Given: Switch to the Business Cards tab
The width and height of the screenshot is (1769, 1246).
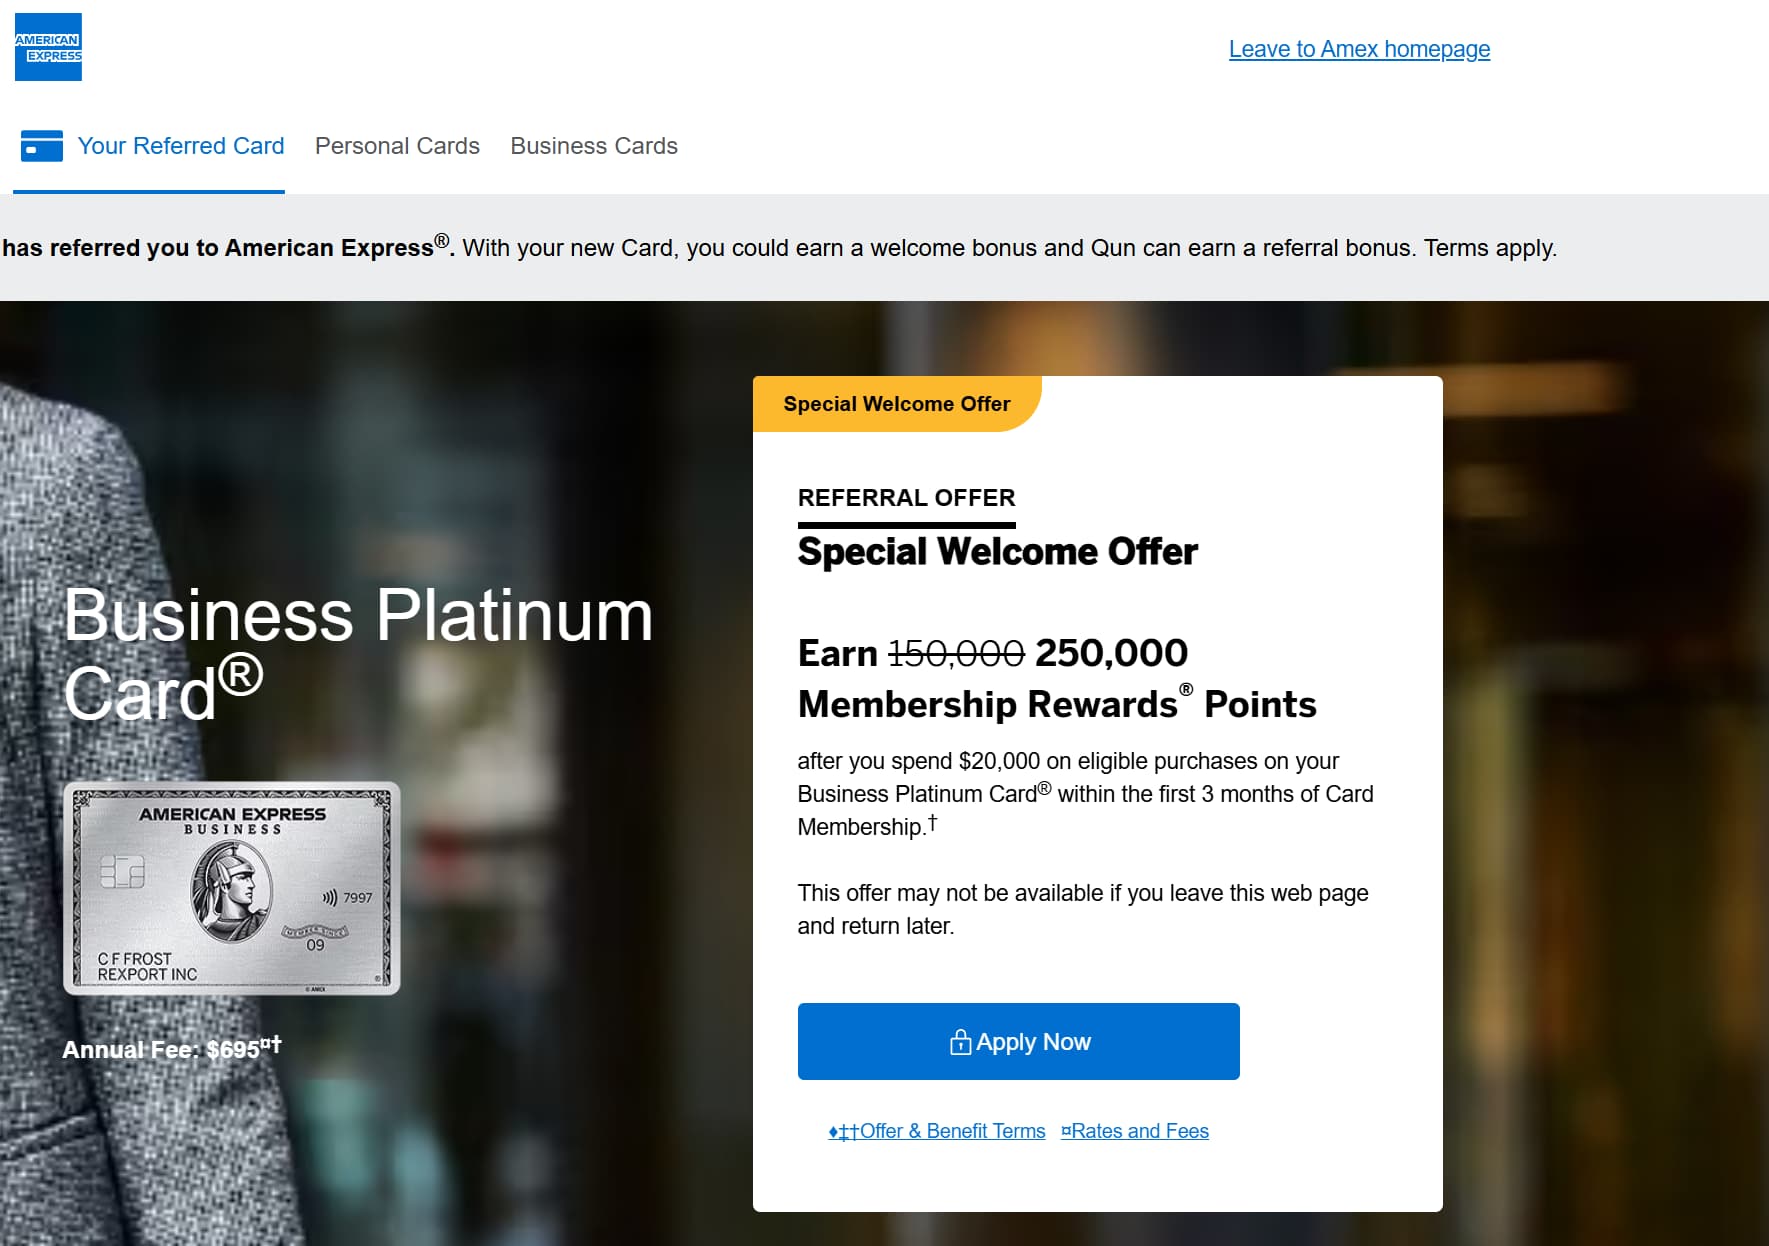Looking at the screenshot, I should [x=594, y=146].
